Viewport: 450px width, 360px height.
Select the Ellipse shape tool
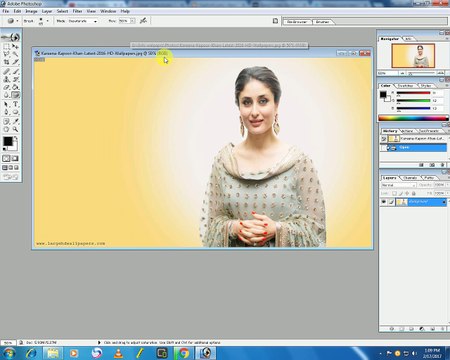(x=15, y=112)
